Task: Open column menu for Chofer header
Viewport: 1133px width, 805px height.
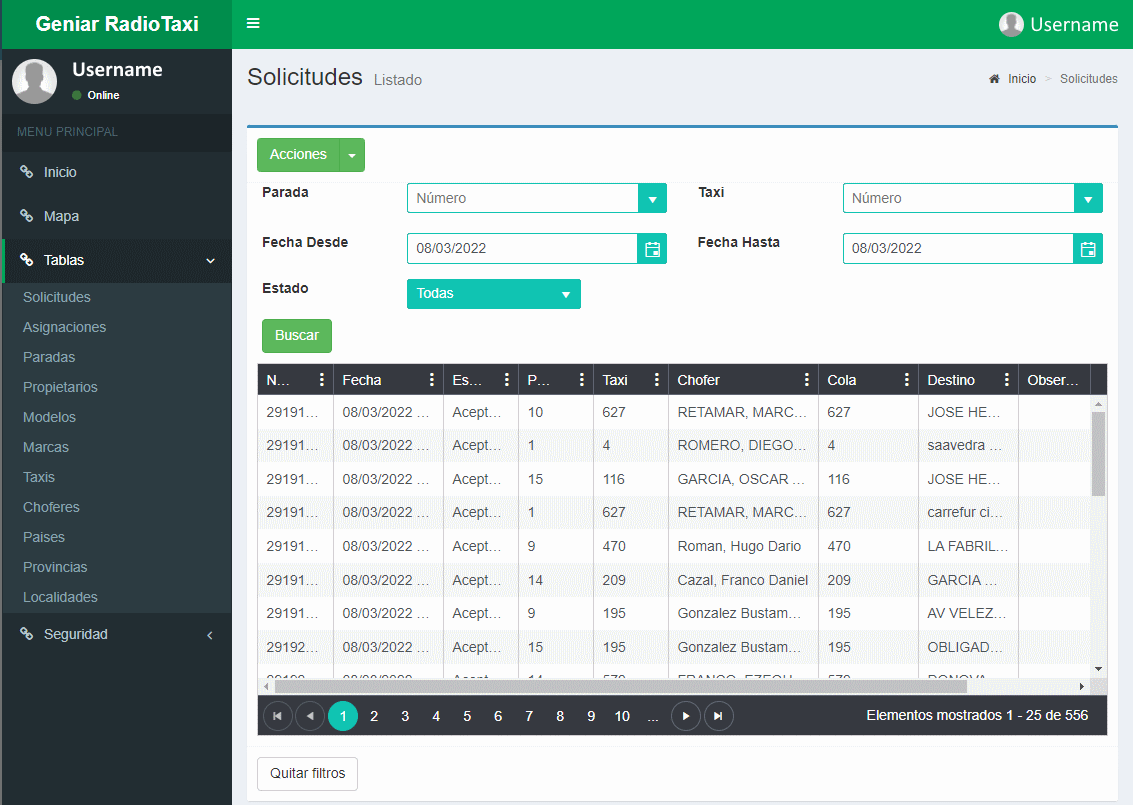Action: 806,379
